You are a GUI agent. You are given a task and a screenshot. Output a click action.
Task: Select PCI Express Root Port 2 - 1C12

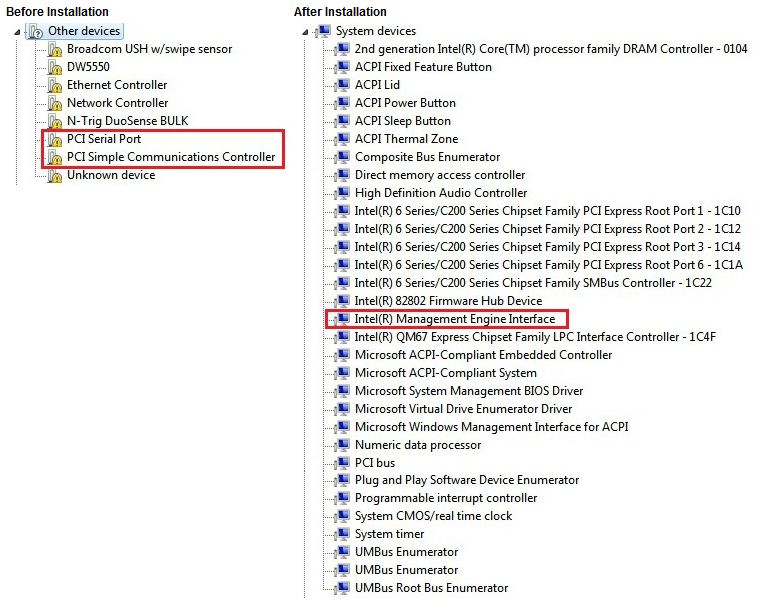click(547, 229)
